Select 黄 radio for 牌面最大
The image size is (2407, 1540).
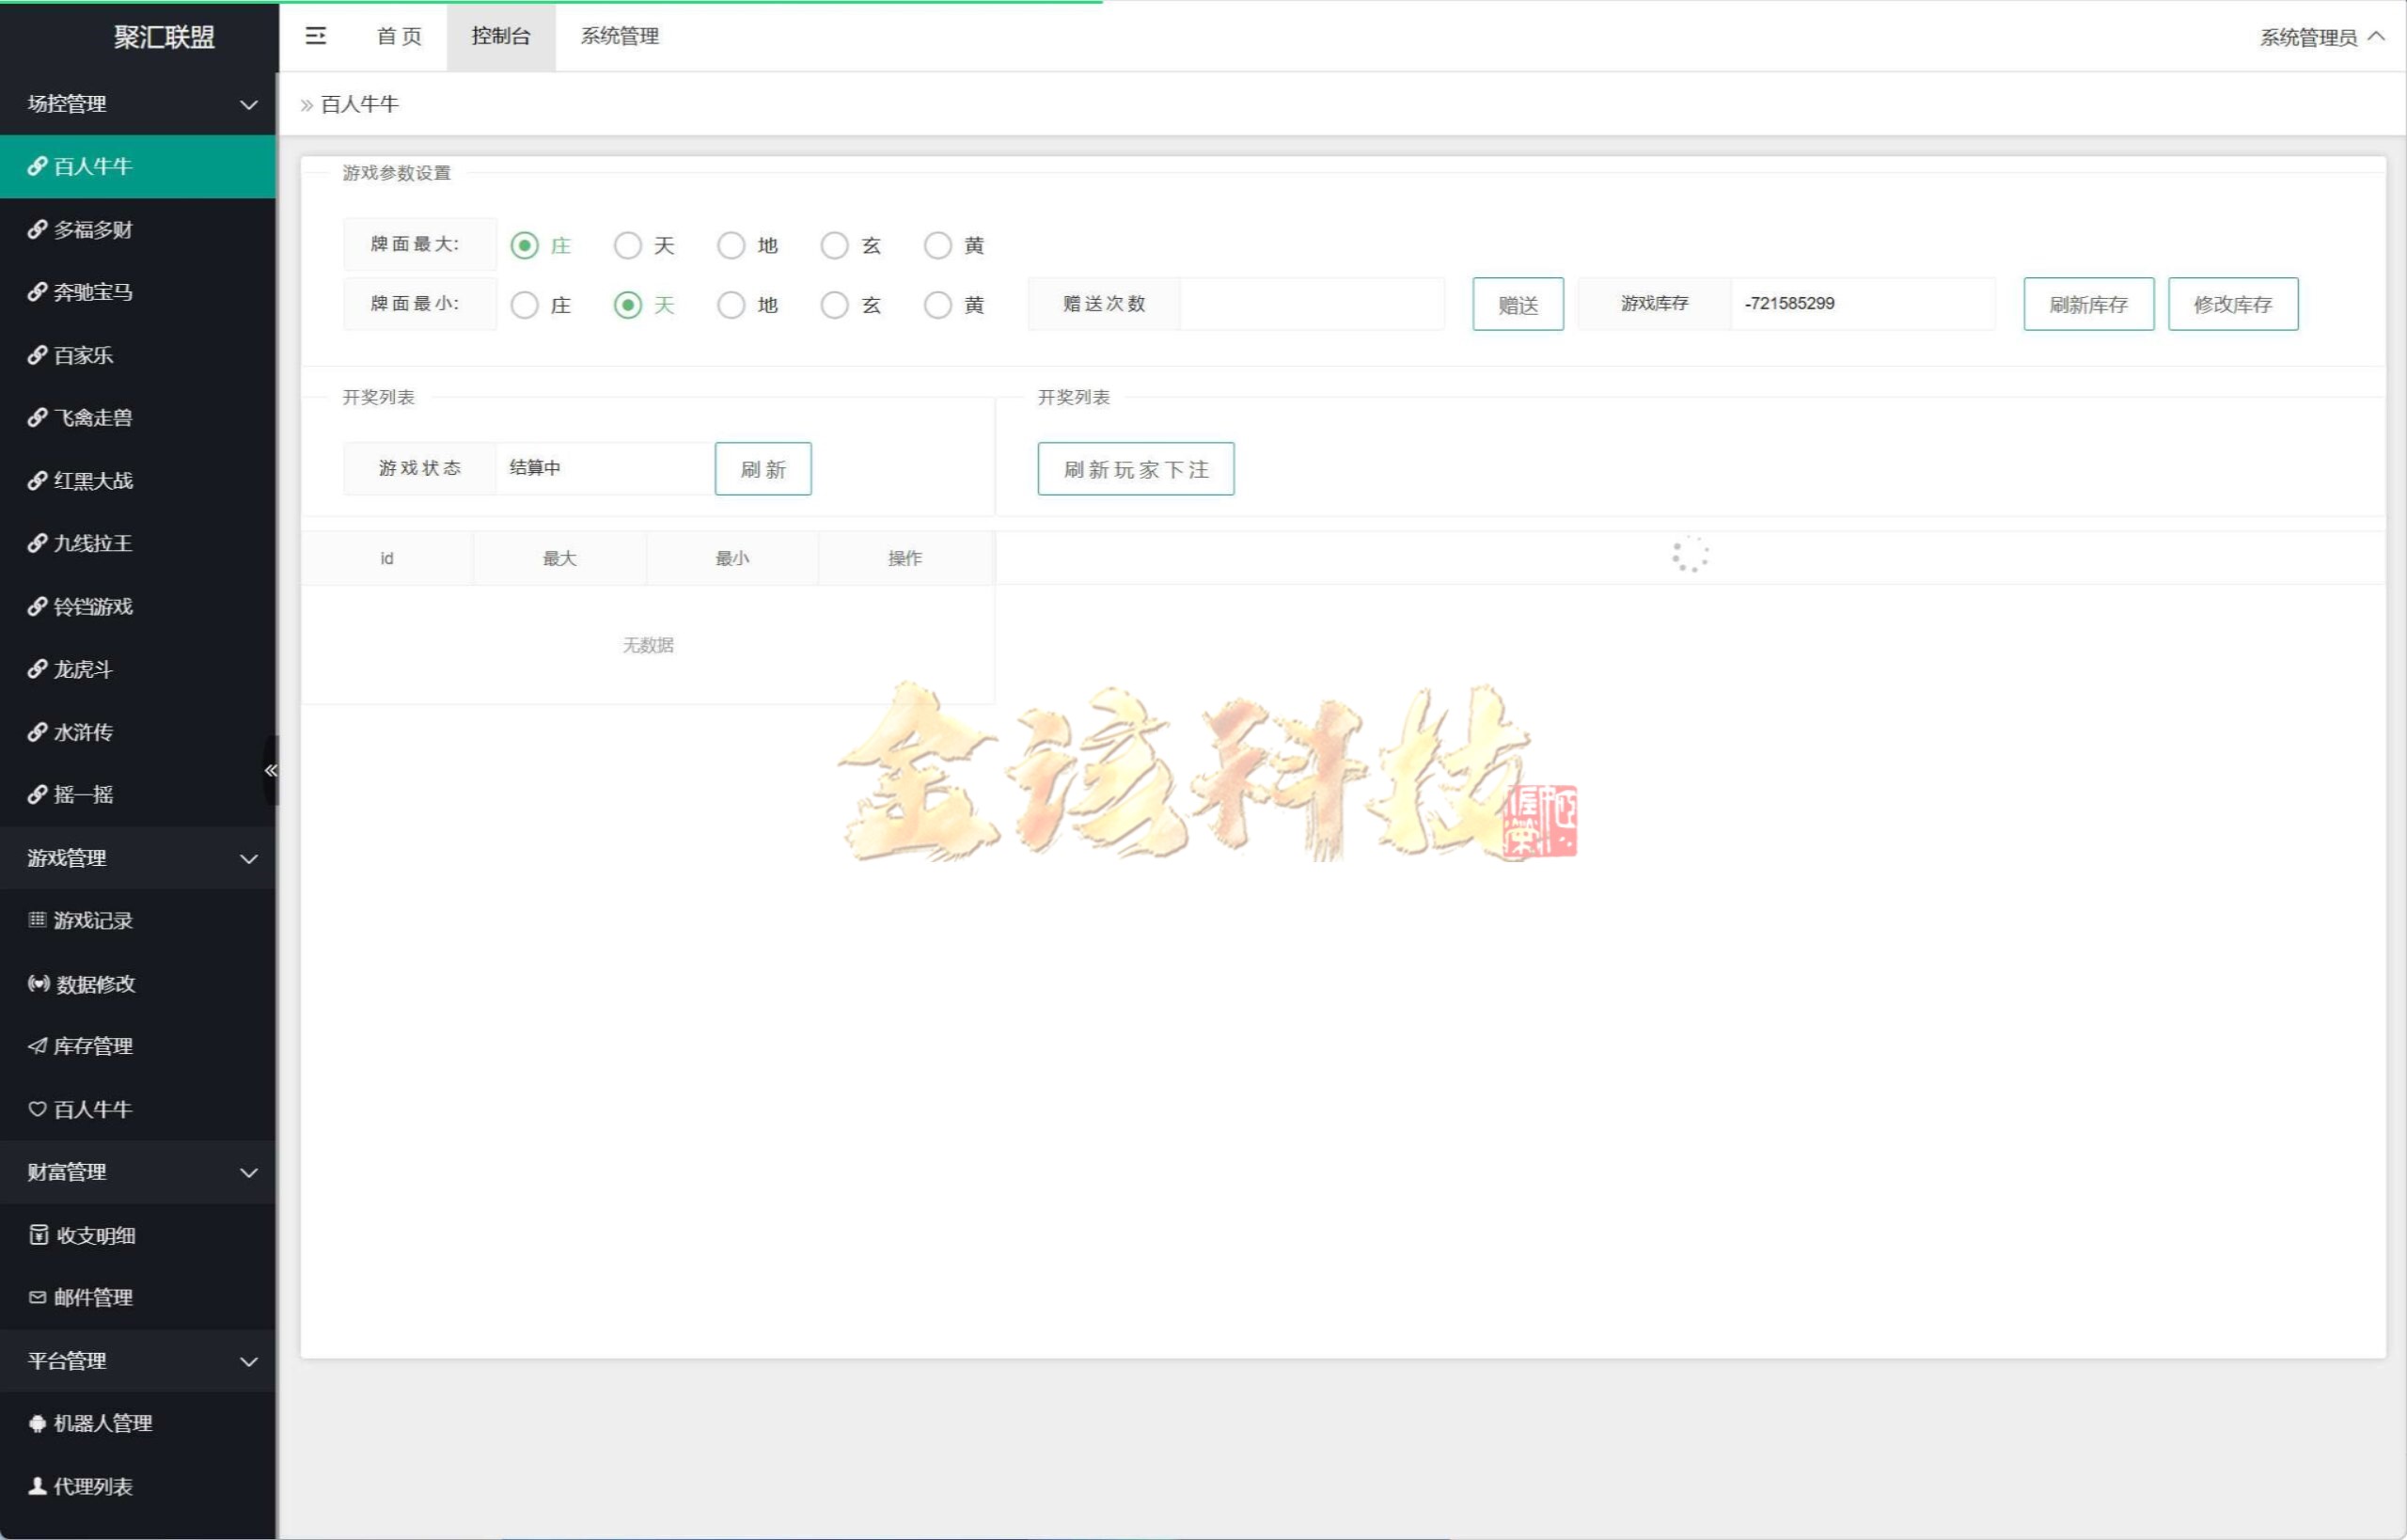click(x=938, y=245)
